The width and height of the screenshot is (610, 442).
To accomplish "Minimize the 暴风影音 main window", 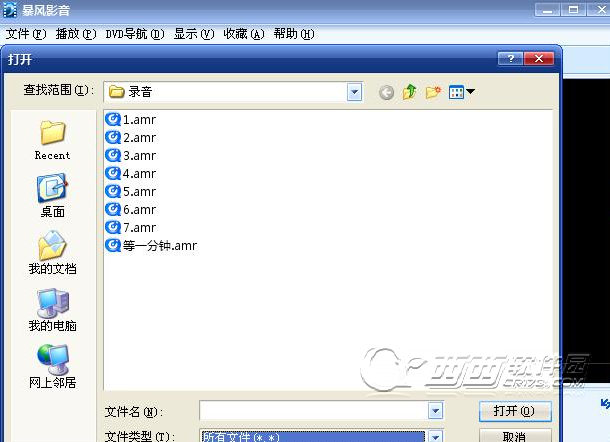I will [547, 10].
